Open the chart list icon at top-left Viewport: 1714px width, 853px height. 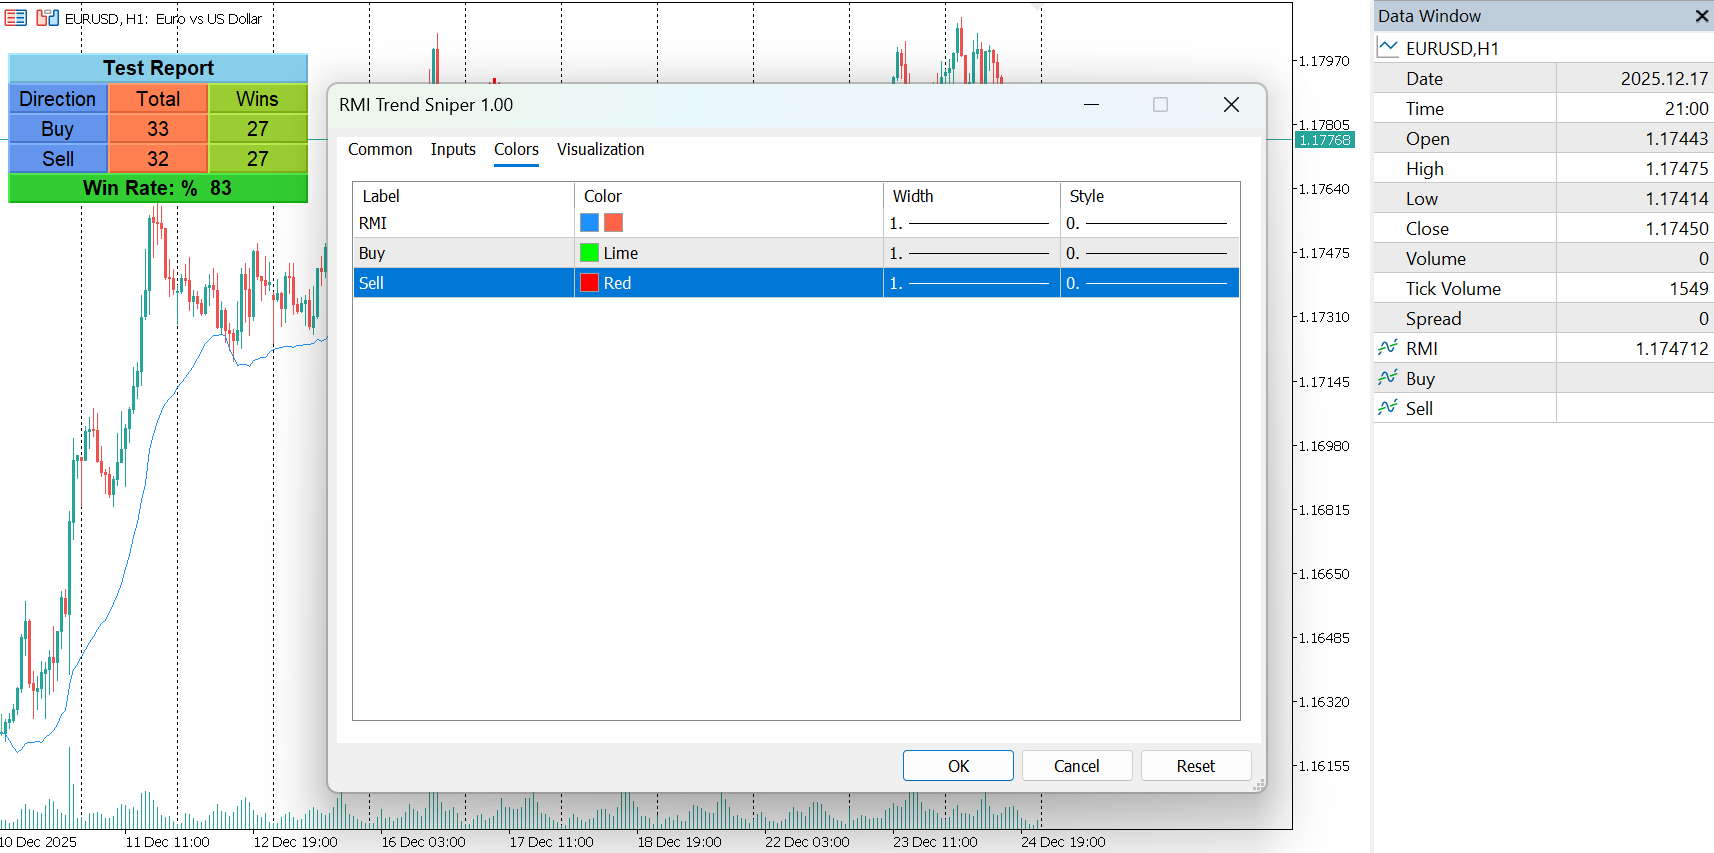[16, 18]
